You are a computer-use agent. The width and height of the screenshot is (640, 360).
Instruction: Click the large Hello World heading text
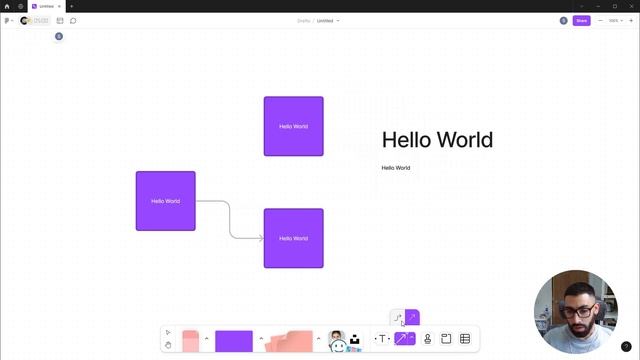click(x=437, y=140)
